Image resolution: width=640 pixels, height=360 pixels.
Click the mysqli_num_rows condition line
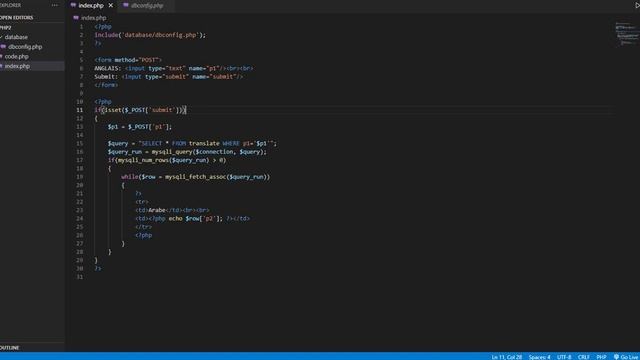point(167,160)
